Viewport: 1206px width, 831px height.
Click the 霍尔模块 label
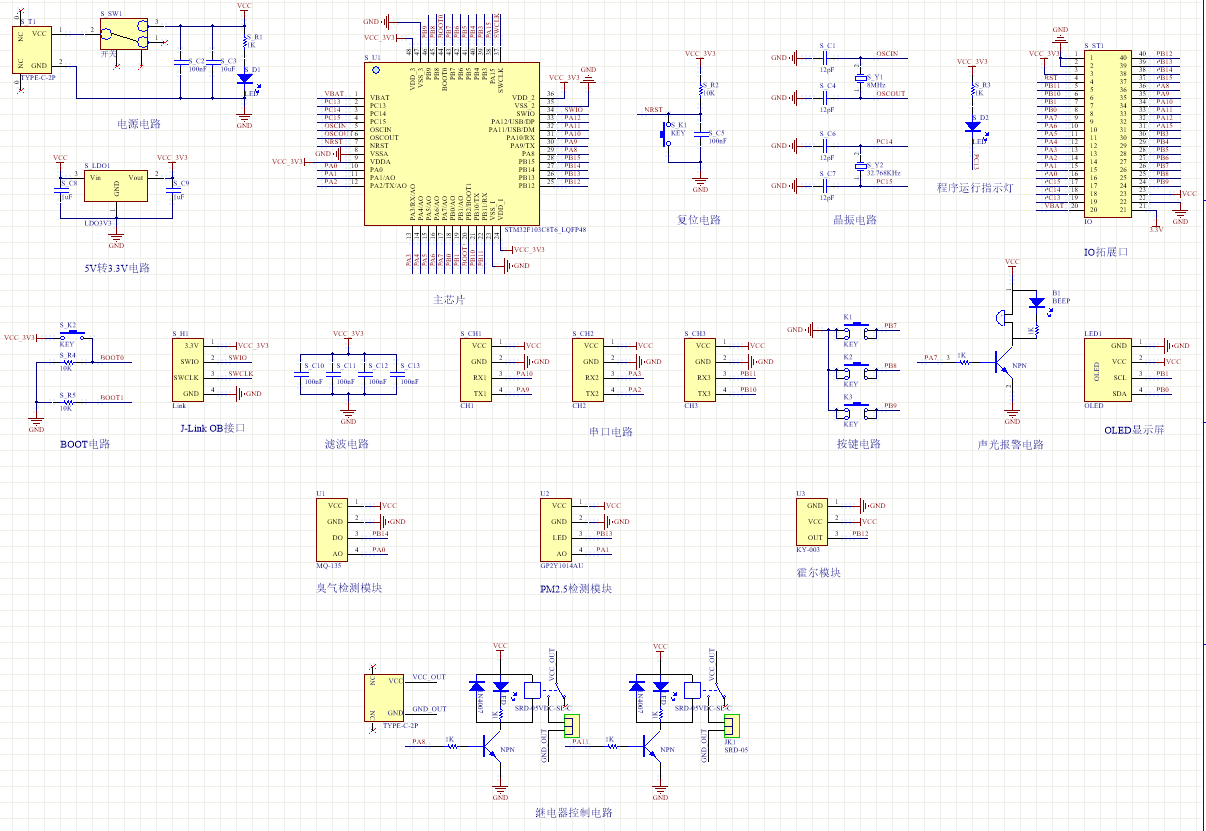(x=818, y=572)
